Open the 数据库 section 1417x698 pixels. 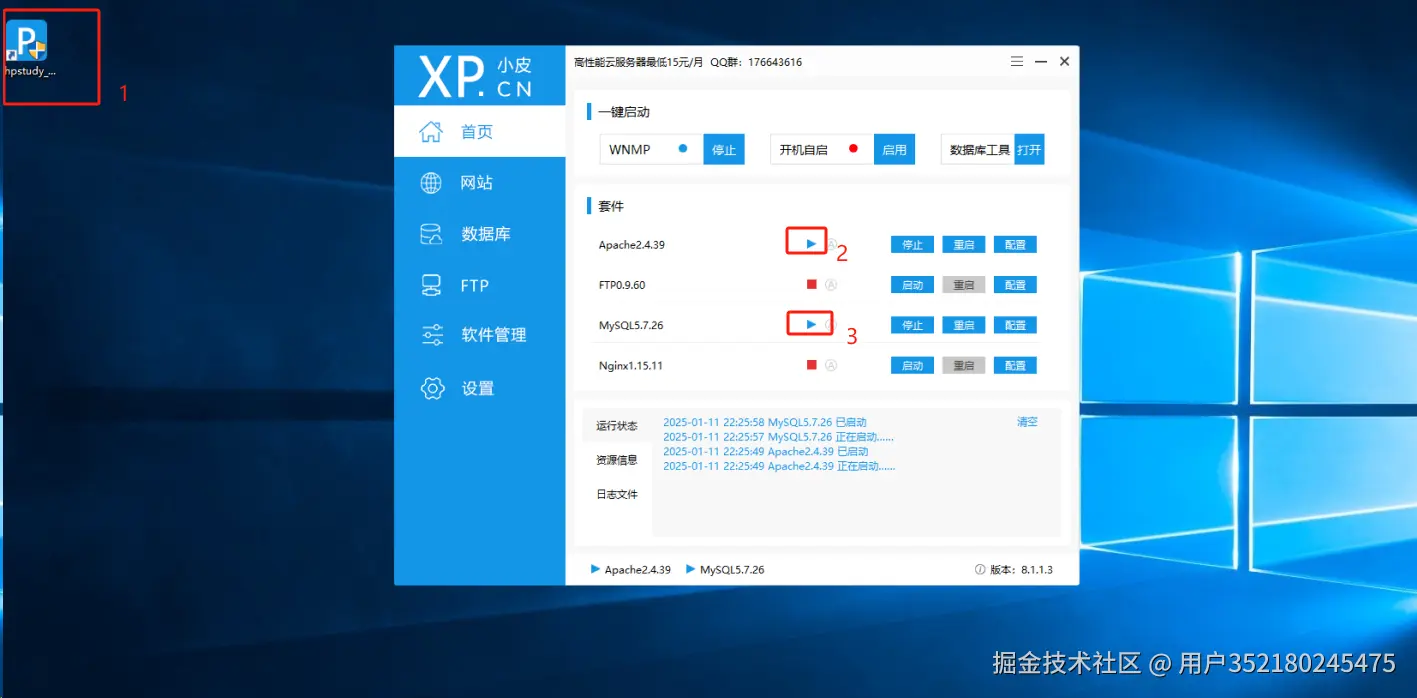point(479,234)
